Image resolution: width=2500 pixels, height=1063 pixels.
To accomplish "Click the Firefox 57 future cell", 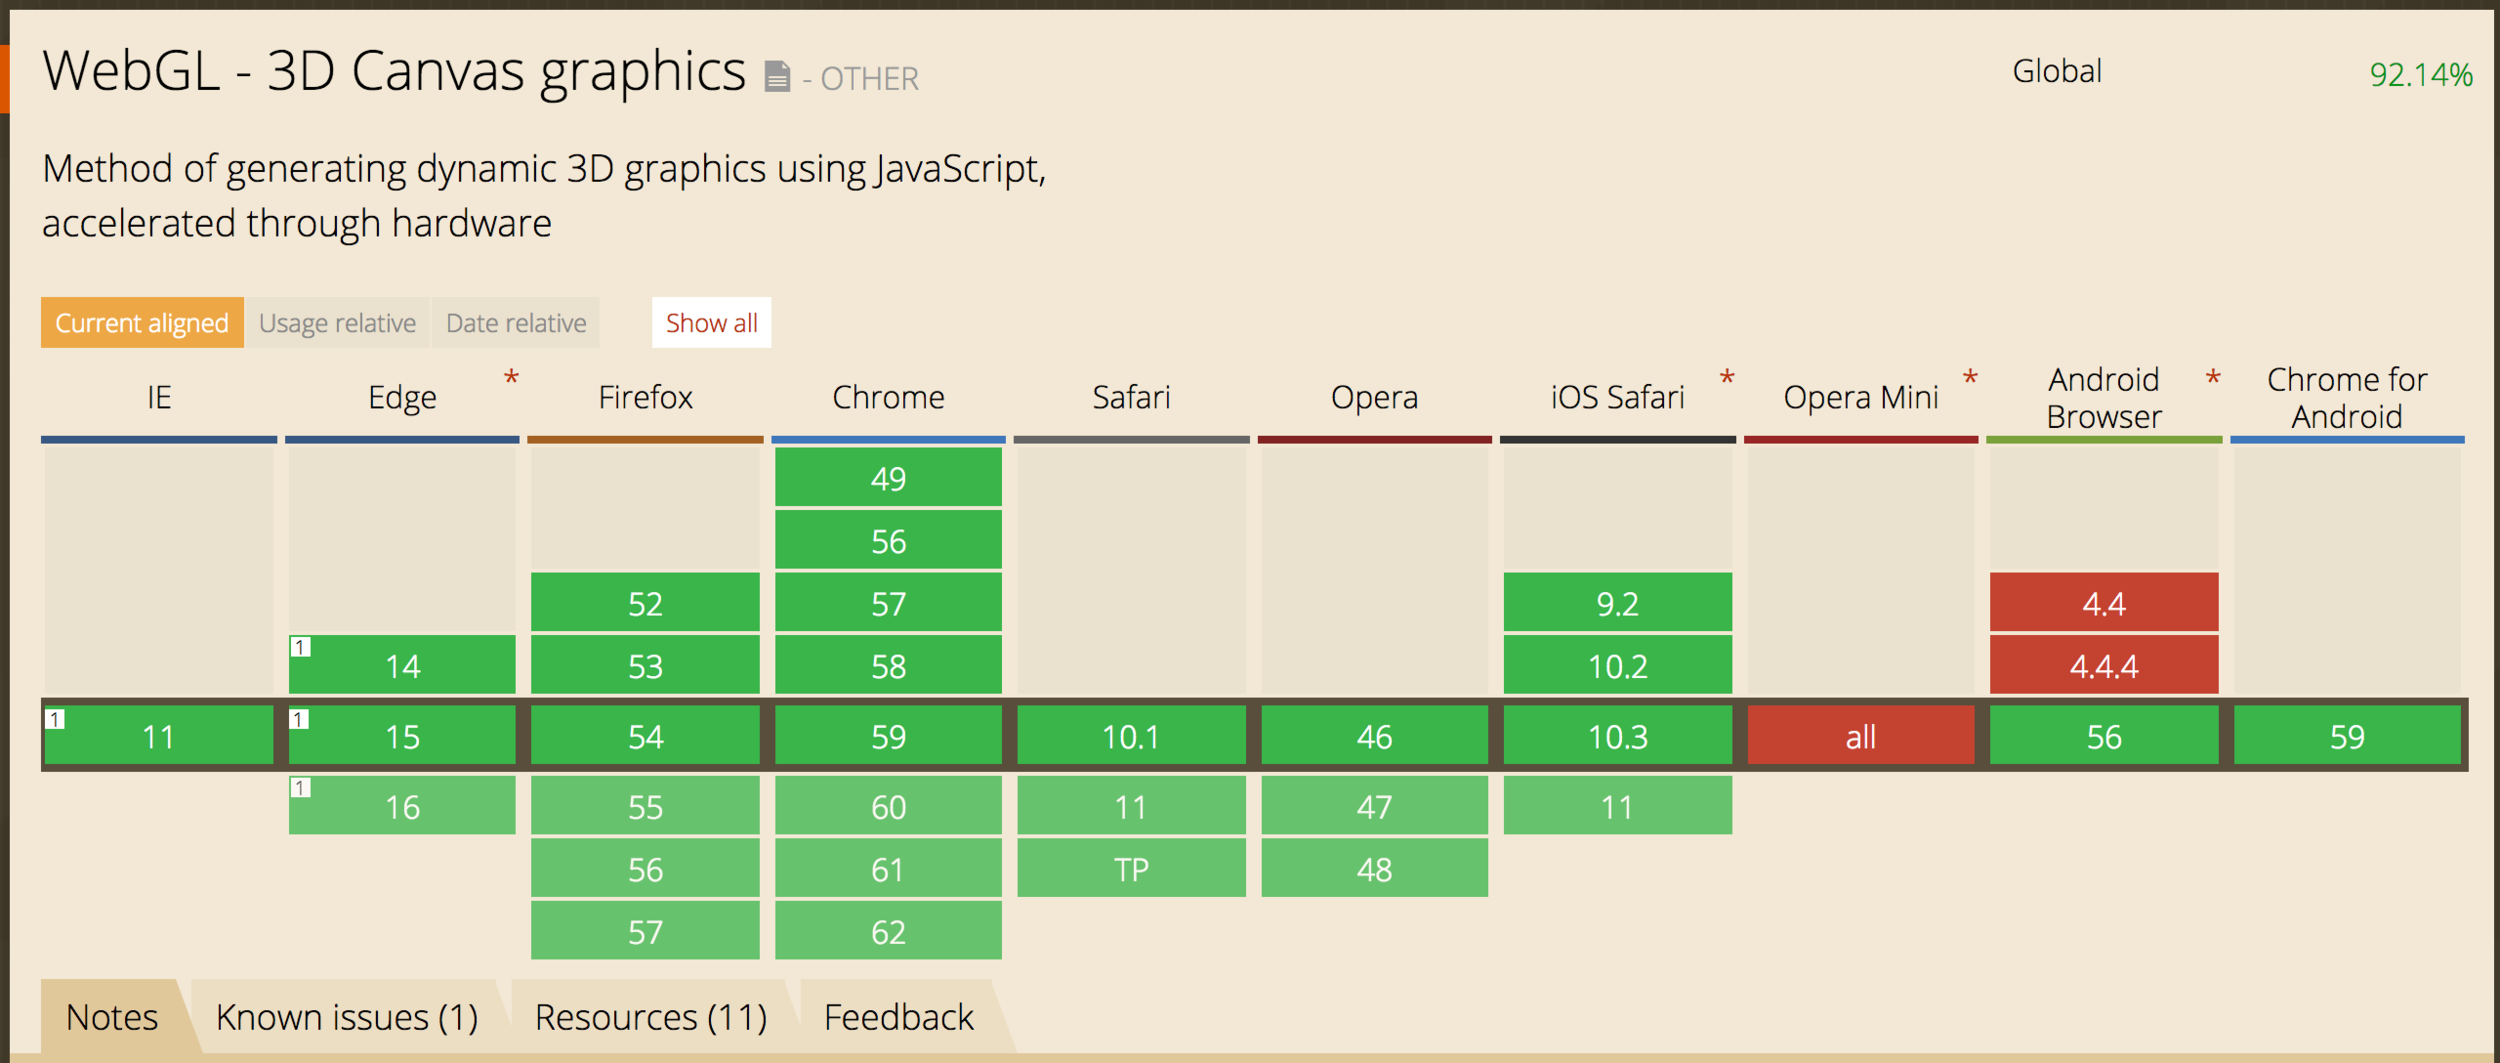I will coord(645,931).
